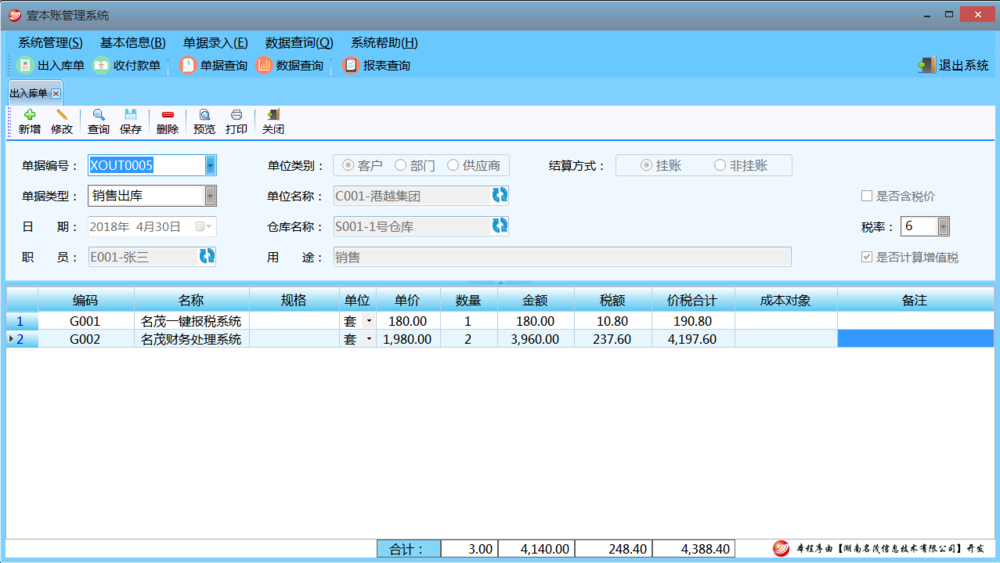
Task: Click the highlighted 备注 cell in row 2
Action: [x=915, y=339]
